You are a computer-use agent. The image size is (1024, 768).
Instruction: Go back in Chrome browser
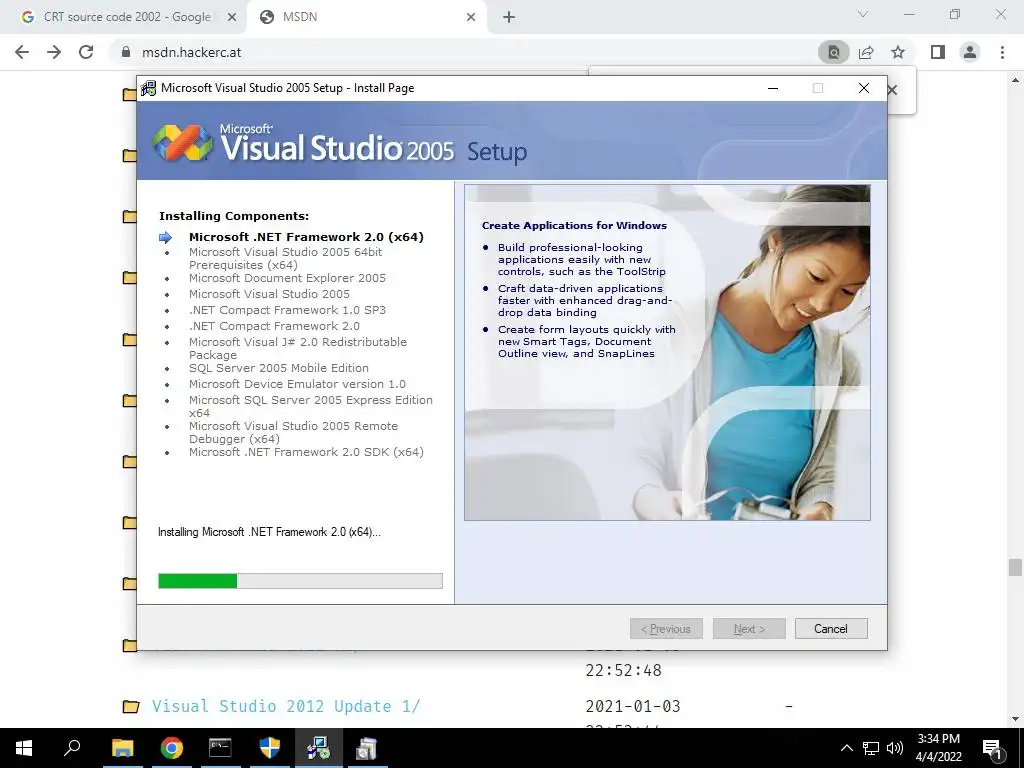point(22,52)
